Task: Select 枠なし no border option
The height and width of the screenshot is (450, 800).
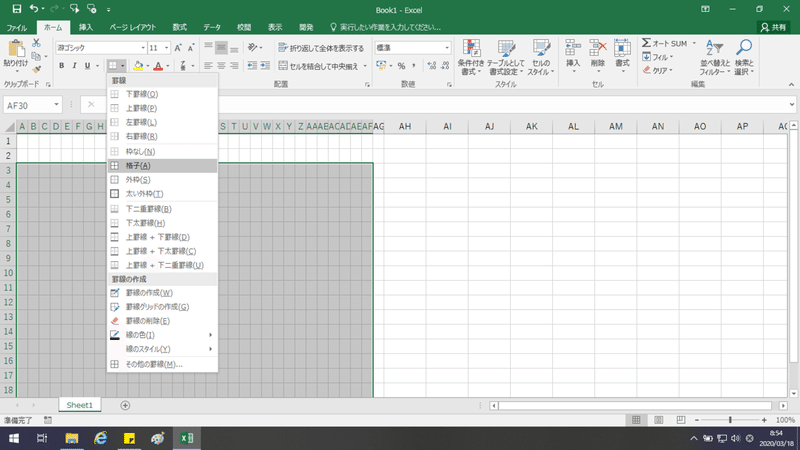Action: [162, 152]
